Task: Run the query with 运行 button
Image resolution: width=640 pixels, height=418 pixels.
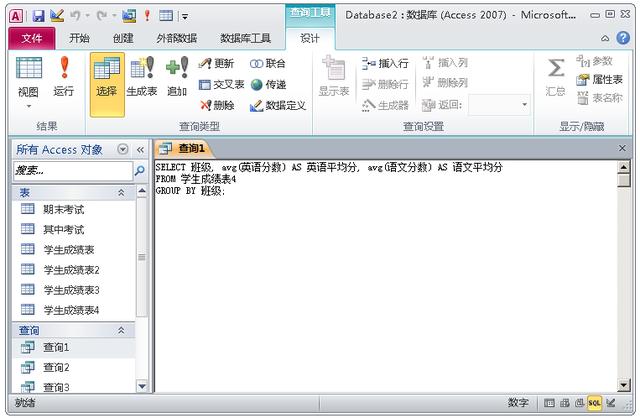Action: [x=64, y=77]
